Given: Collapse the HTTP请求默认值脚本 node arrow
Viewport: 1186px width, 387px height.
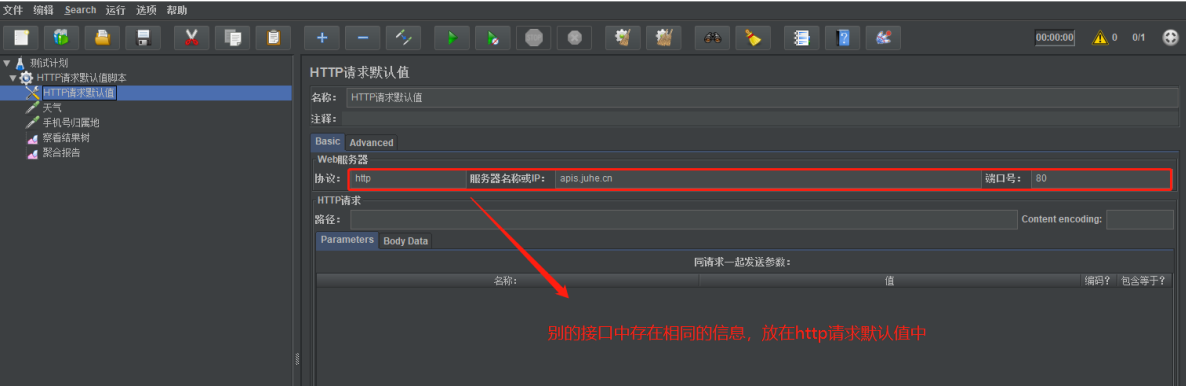Looking at the screenshot, I should click(13, 78).
